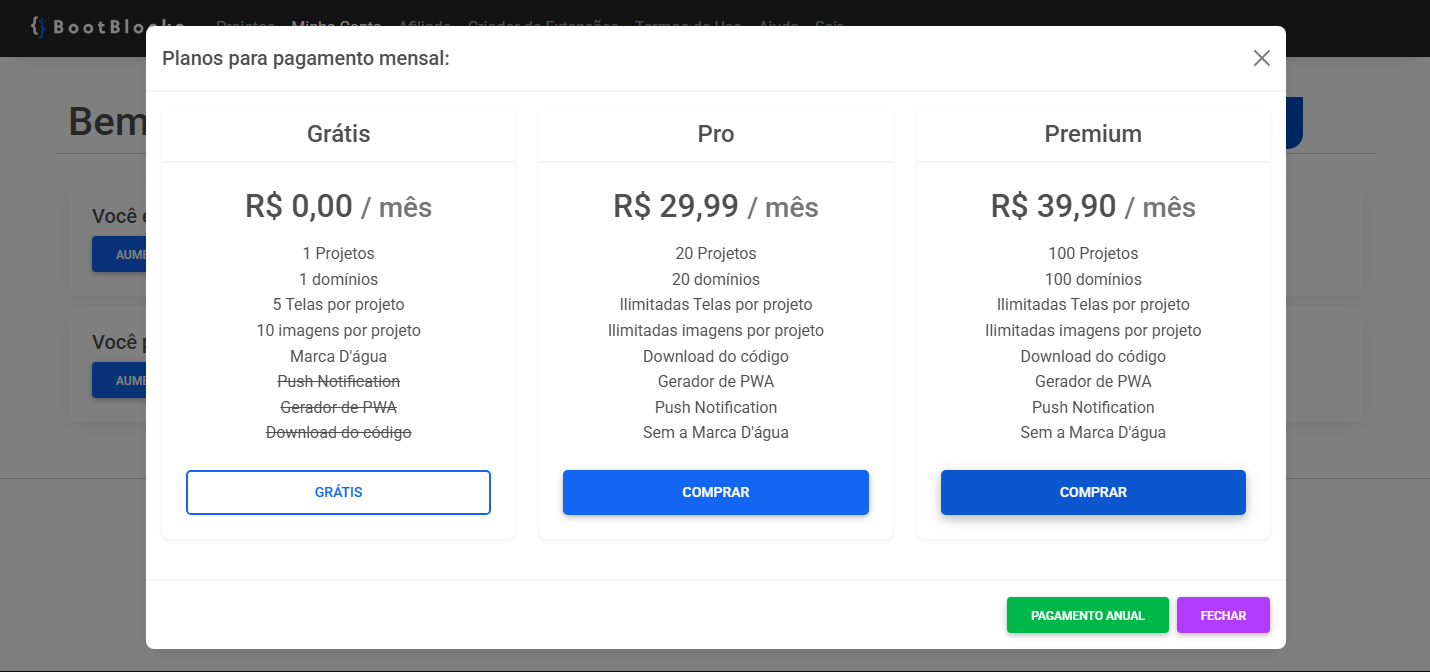
Task: Close the plans dialog with the X icon
Action: tap(1261, 58)
